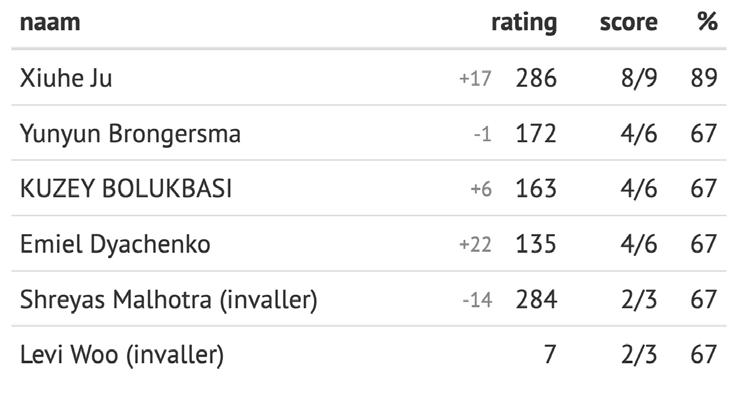Select the +17 rating change
This screenshot has height=396, width=739.
click(x=476, y=79)
